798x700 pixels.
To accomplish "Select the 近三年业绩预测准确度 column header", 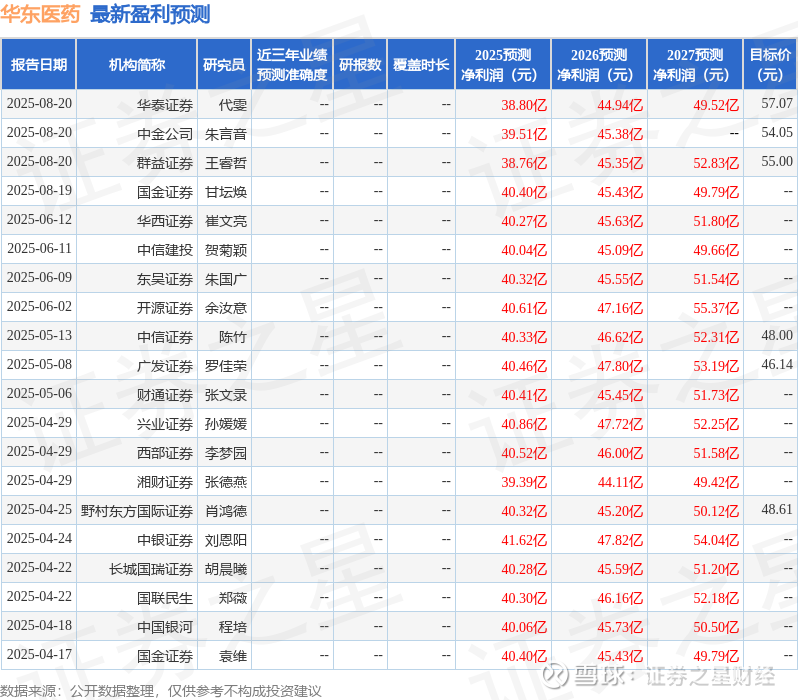I will pos(292,65).
